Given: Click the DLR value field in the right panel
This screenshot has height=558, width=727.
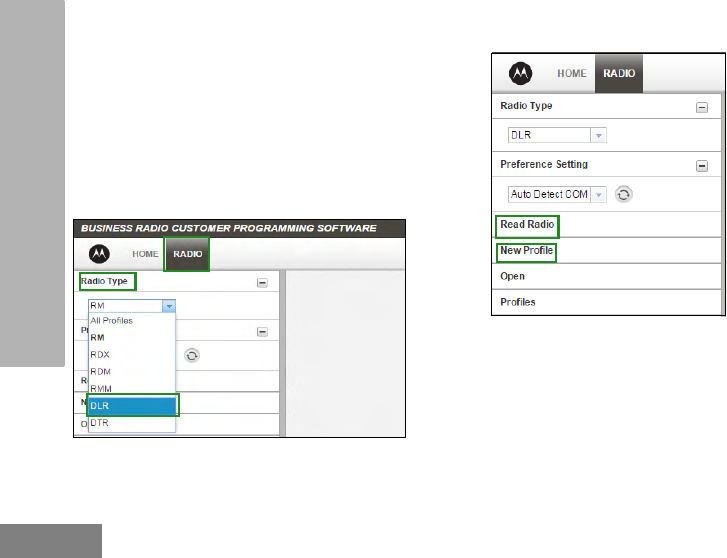Looking at the screenshot, I should 549,135.
